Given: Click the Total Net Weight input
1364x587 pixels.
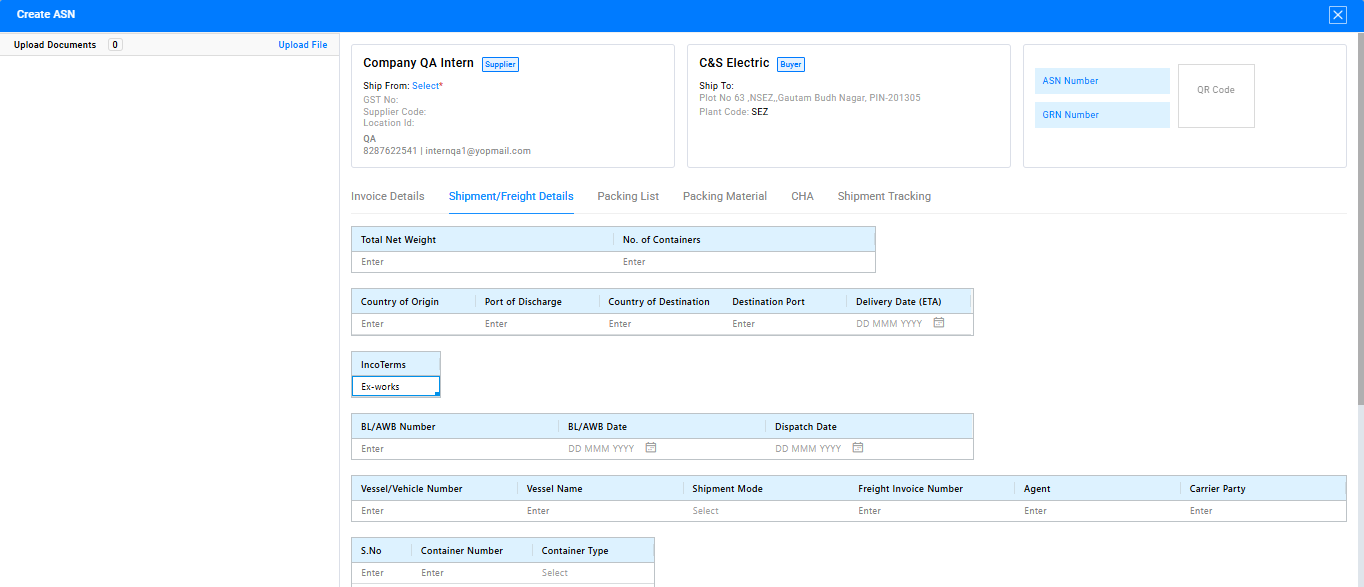Looking at the screenshot, I should click(x=480, y=262).
